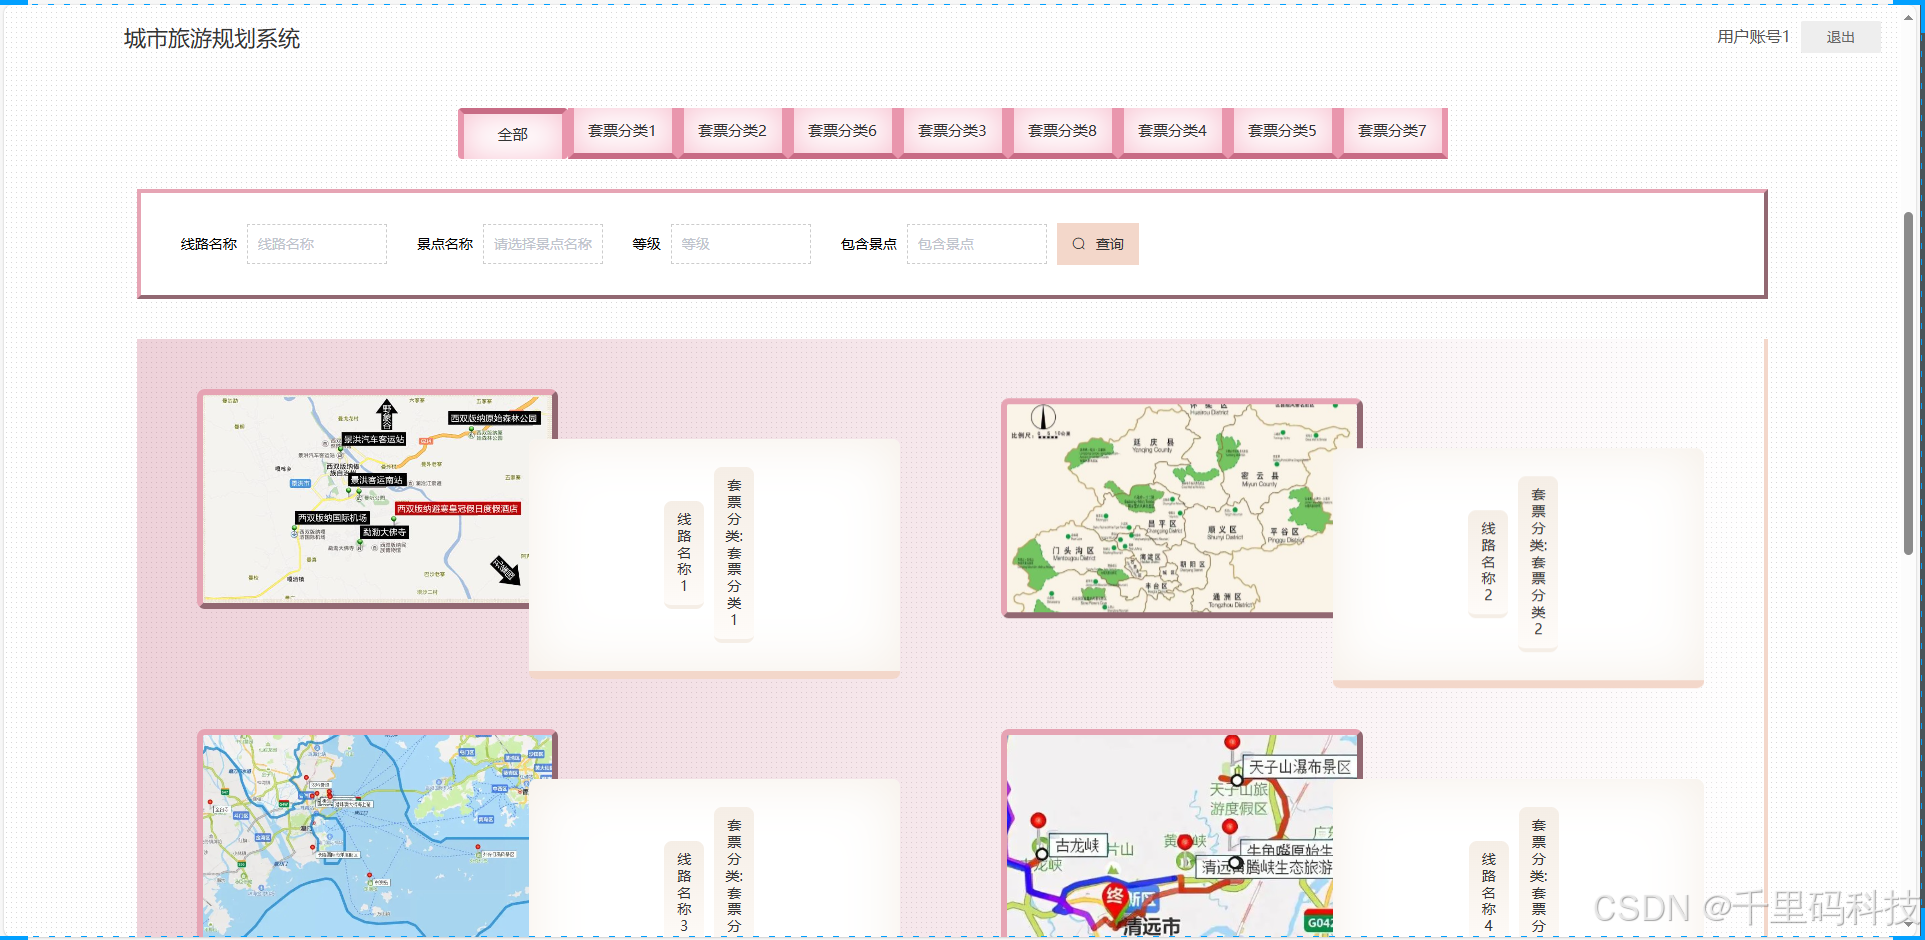Click the 退出 logout button

[x=1840, y=37]
